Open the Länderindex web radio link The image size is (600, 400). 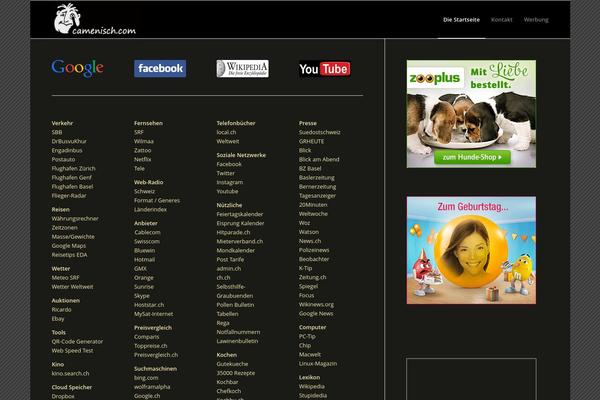click(x=150, y=209)
